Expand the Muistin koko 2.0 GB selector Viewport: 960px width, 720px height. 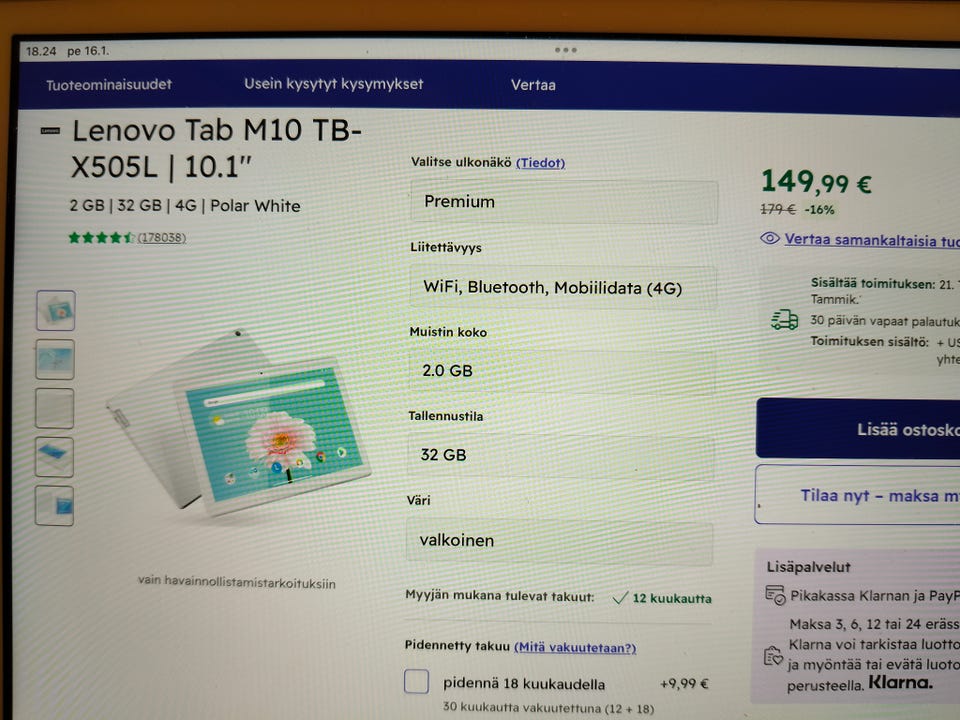(x=561, y=371)
